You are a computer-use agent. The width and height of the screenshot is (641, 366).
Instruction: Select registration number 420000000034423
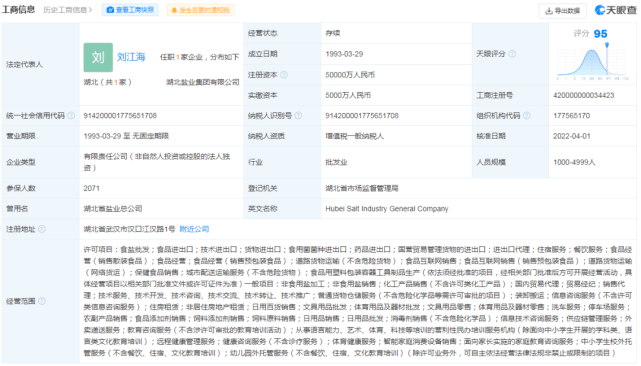[x=583, y=95]
